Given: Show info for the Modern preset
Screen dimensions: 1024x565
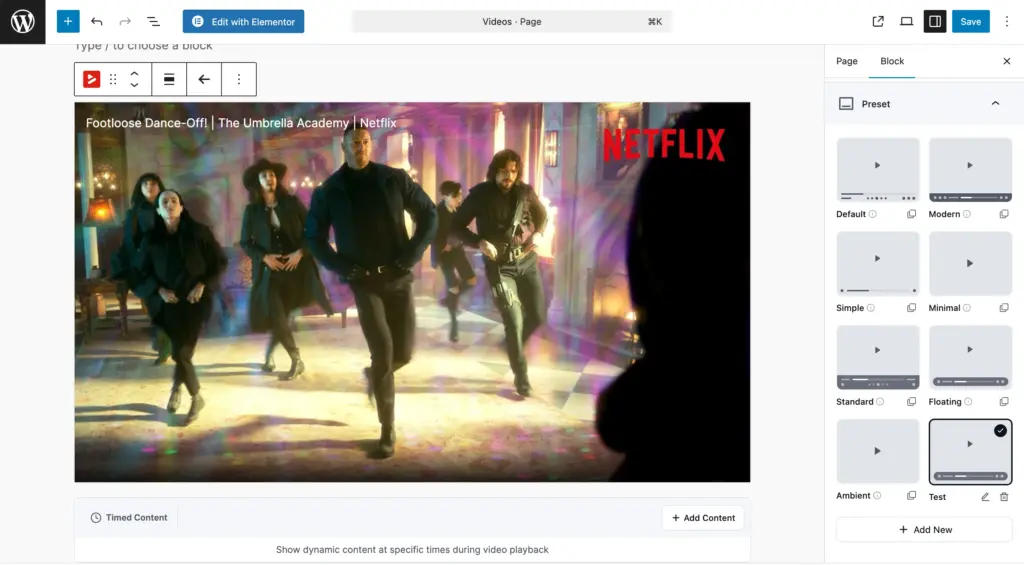Looking at the screenshot, I should [x=967, y=214].
